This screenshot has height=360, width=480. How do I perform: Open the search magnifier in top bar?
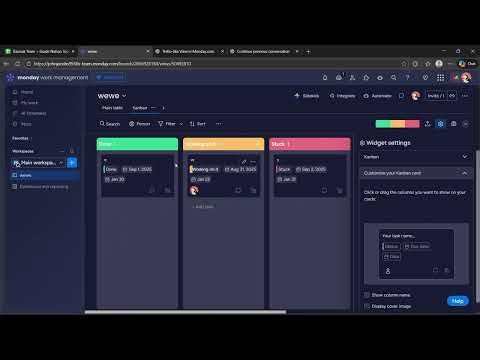coord(393,78)
